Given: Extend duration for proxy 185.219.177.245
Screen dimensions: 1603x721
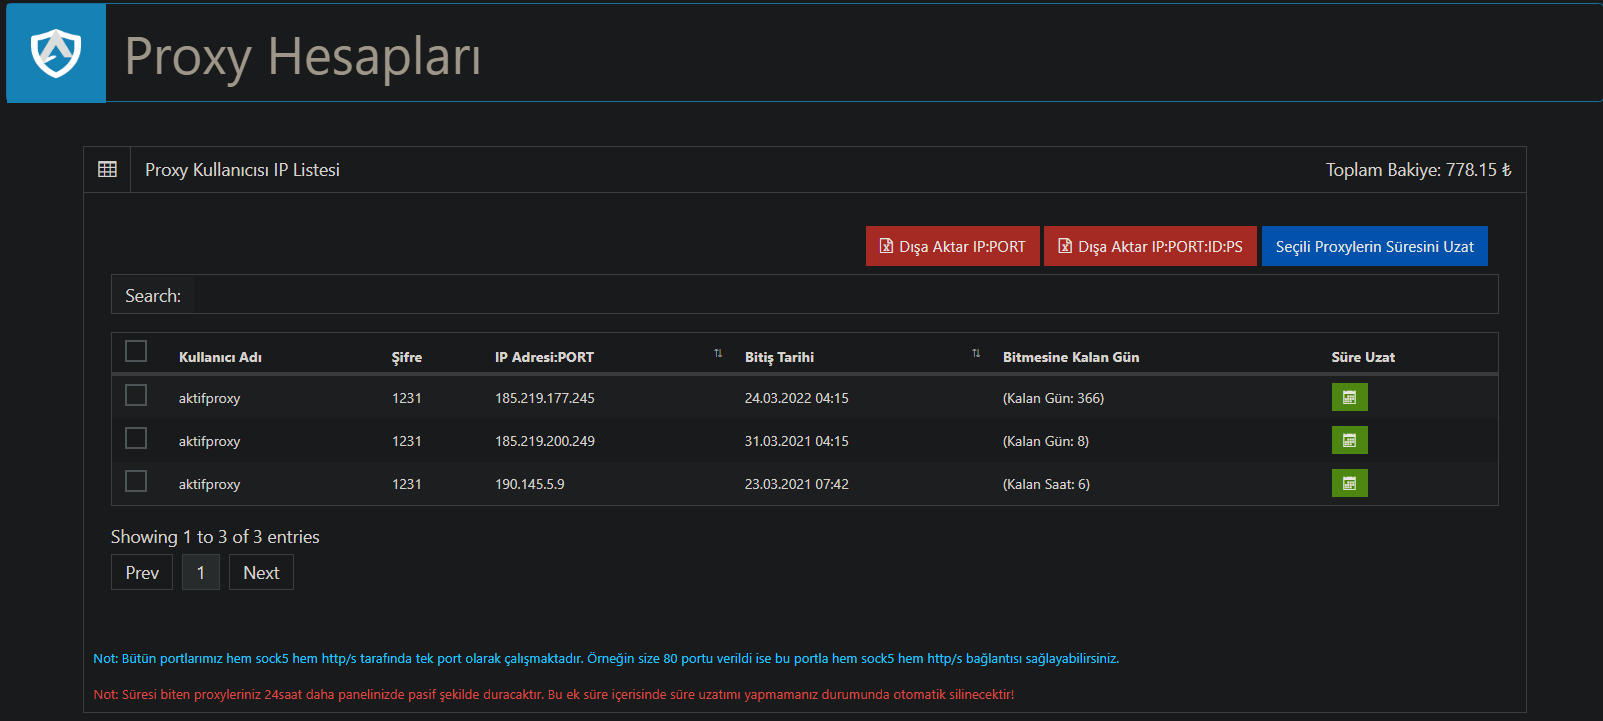Looking at the screenshot, I should pyautogui.click(x=1349, y=398).
